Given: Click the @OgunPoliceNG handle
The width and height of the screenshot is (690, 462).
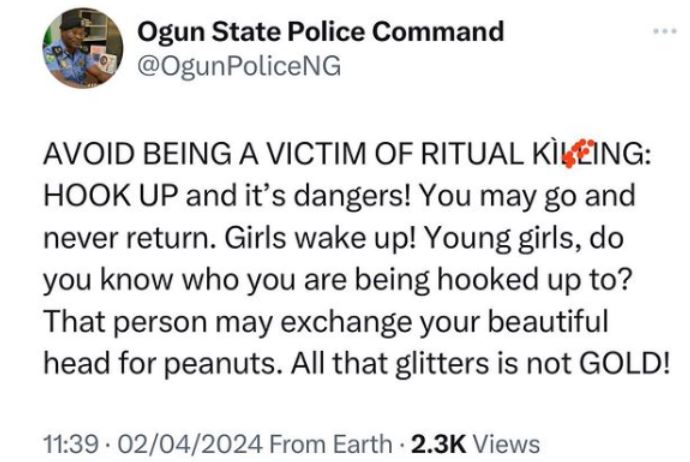Looking at the screenshot, I should [x=238, y=66].
